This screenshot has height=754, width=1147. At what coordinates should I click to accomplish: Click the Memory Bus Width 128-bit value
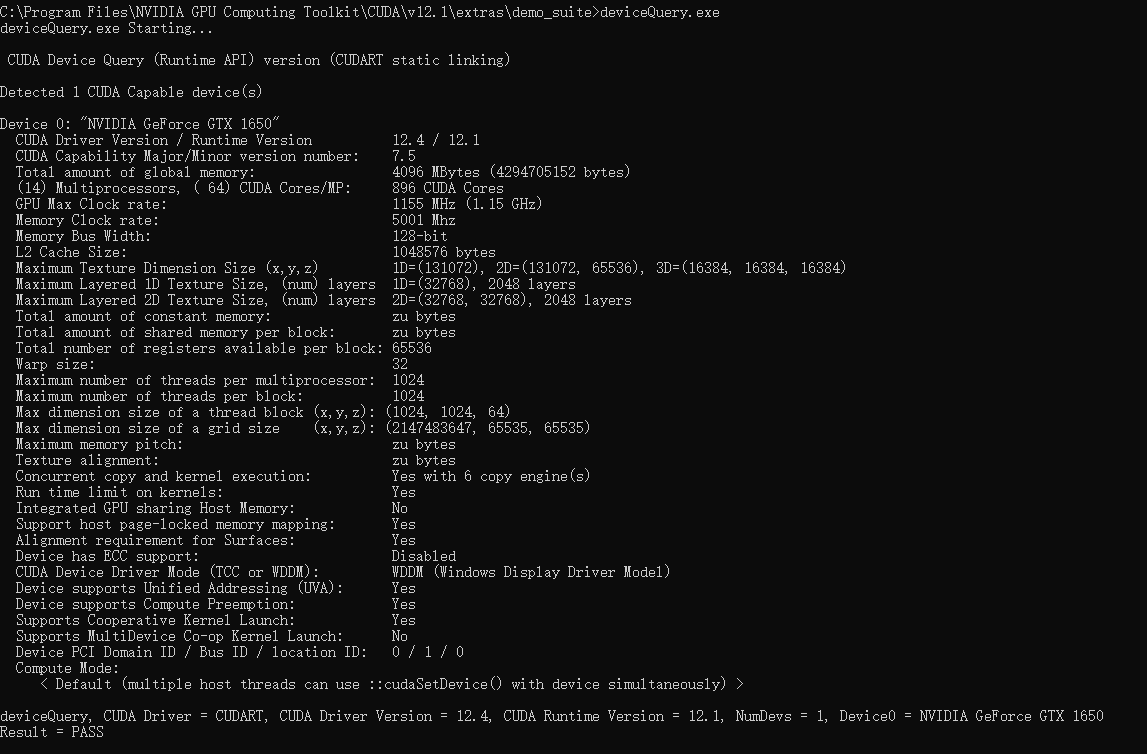point(420,236)
